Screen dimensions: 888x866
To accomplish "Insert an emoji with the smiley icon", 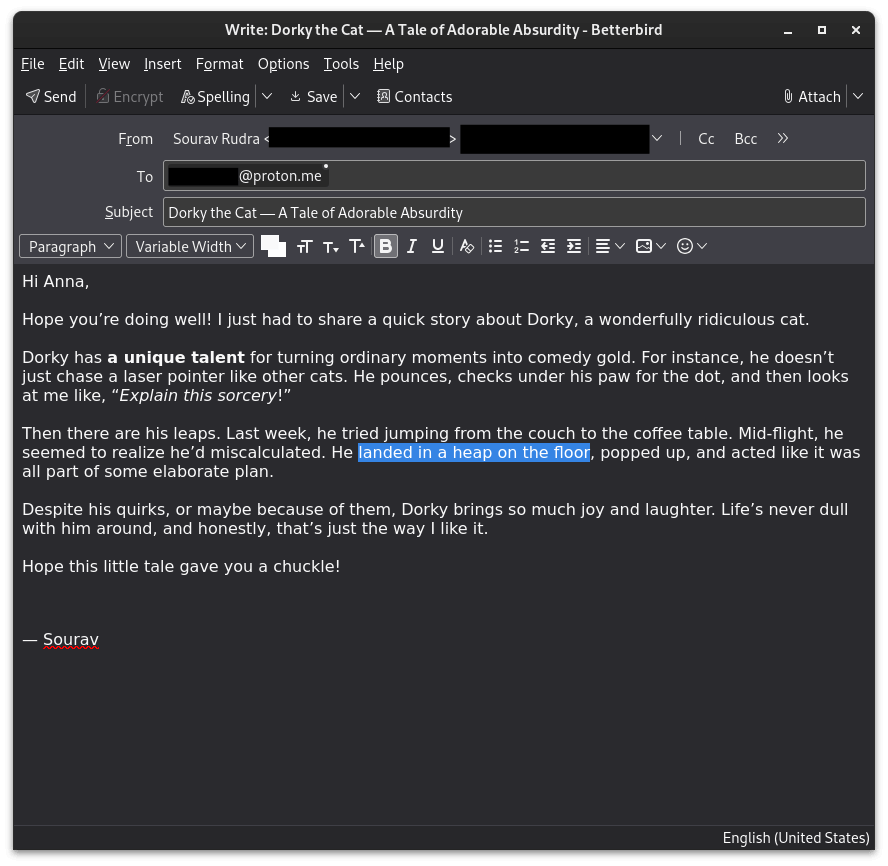I will pyautogui.click(x=687, y=245).
